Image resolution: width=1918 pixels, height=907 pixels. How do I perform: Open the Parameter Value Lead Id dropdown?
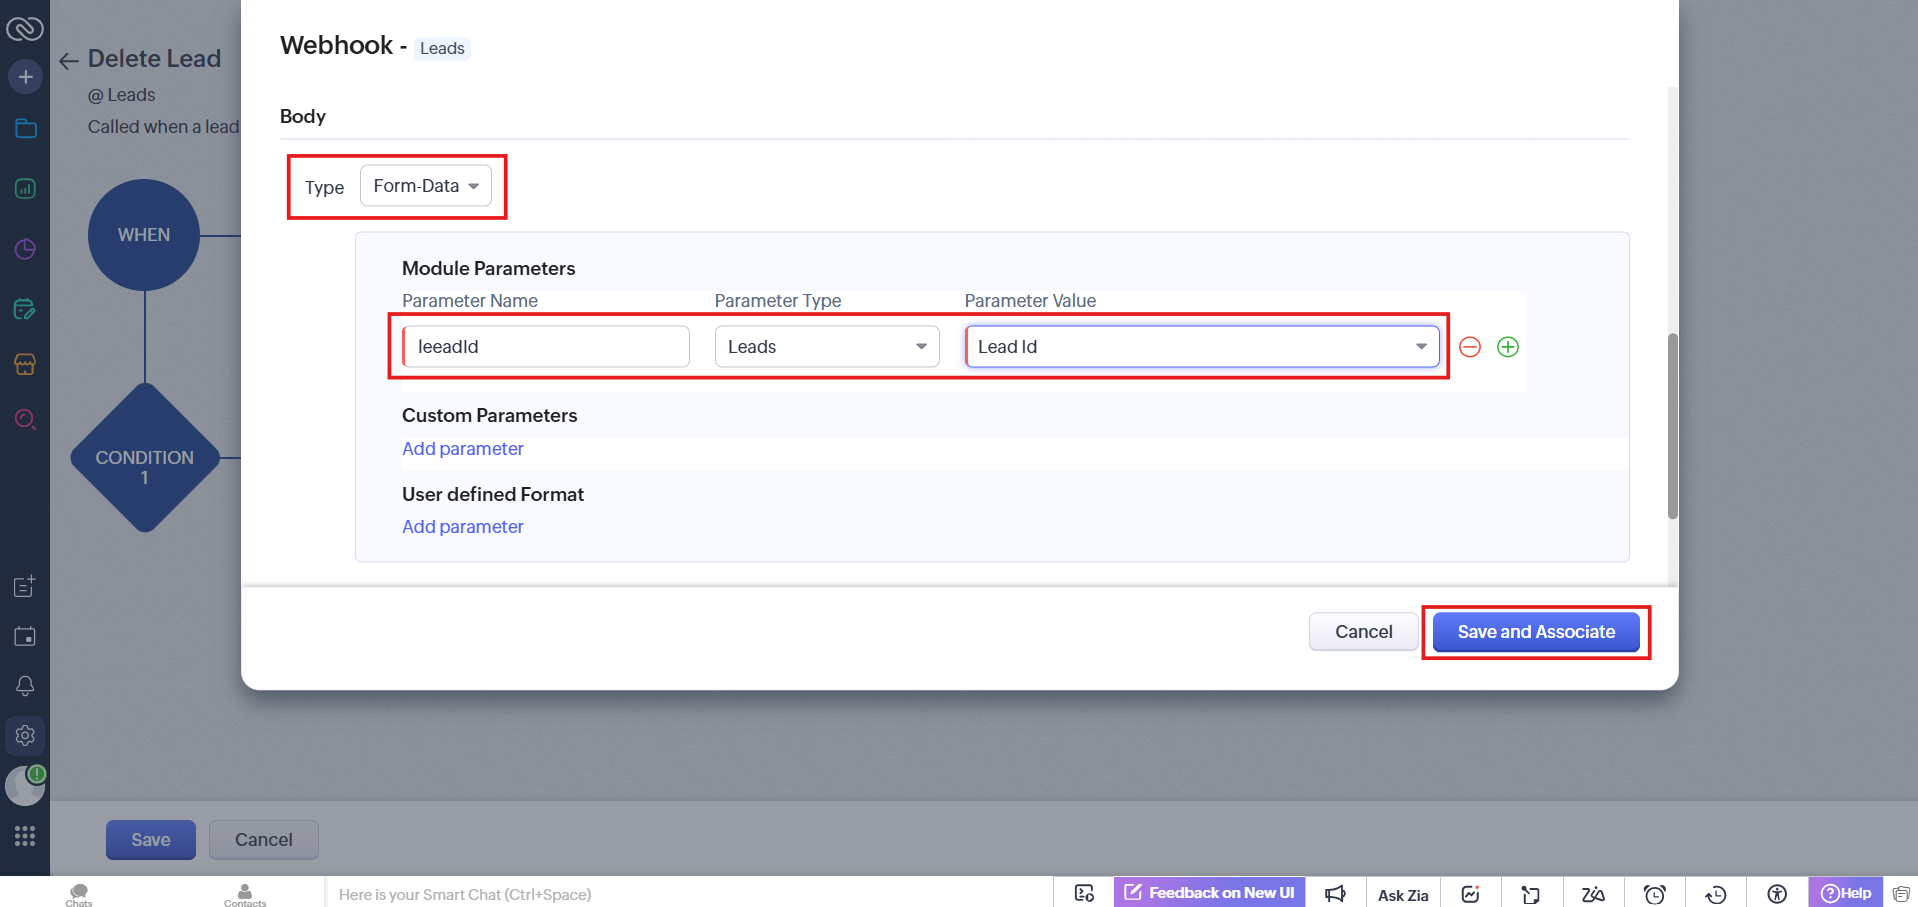click(1202, 347)
